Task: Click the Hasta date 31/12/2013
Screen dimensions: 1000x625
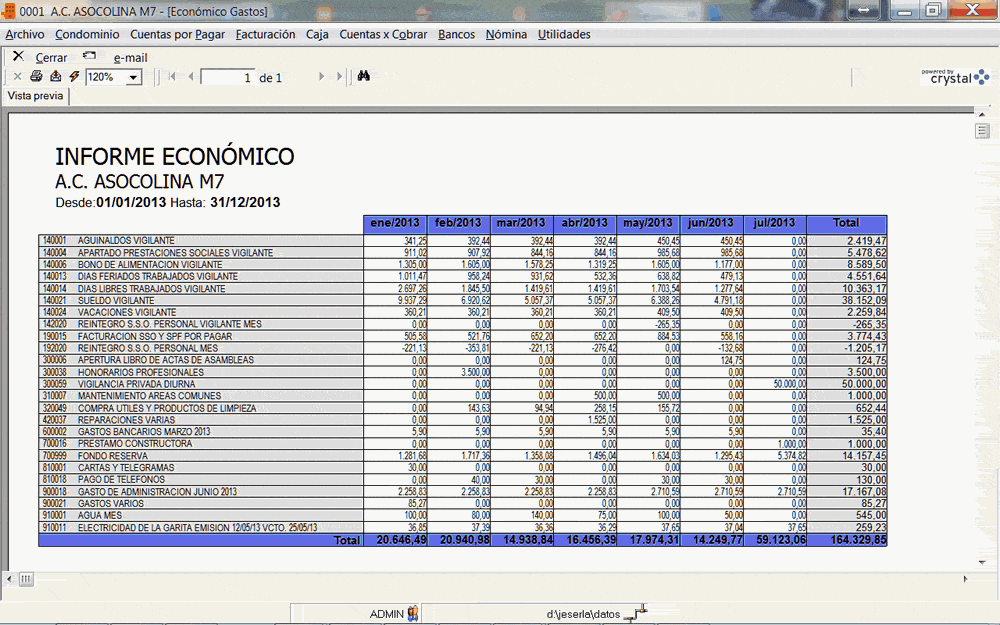Action: (245, 203)
